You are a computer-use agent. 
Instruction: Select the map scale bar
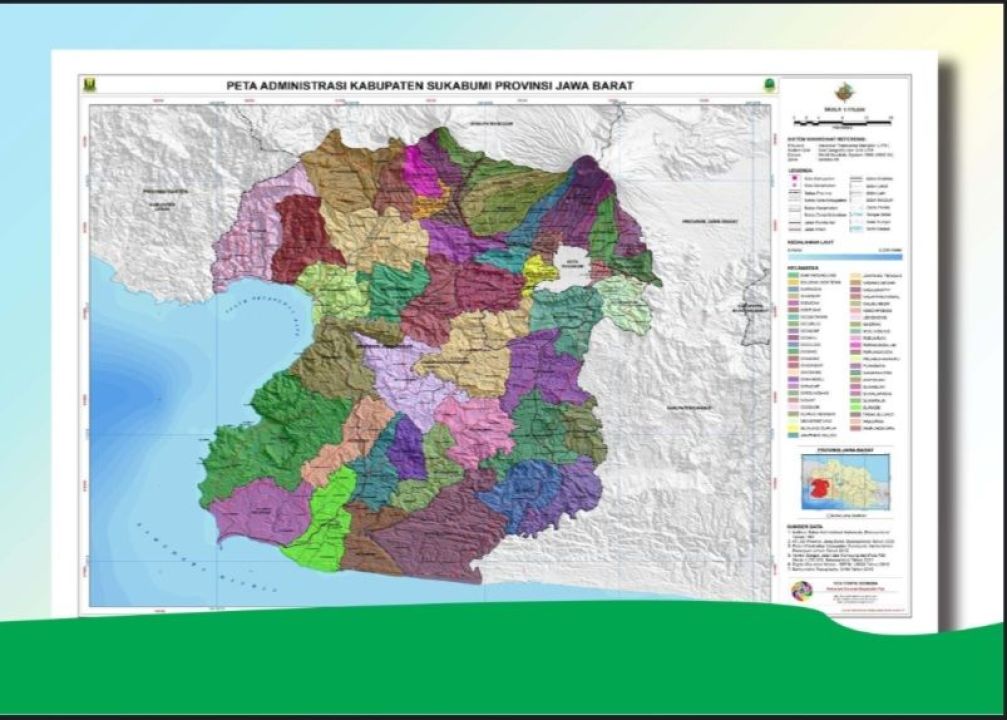tap(843, 122)
